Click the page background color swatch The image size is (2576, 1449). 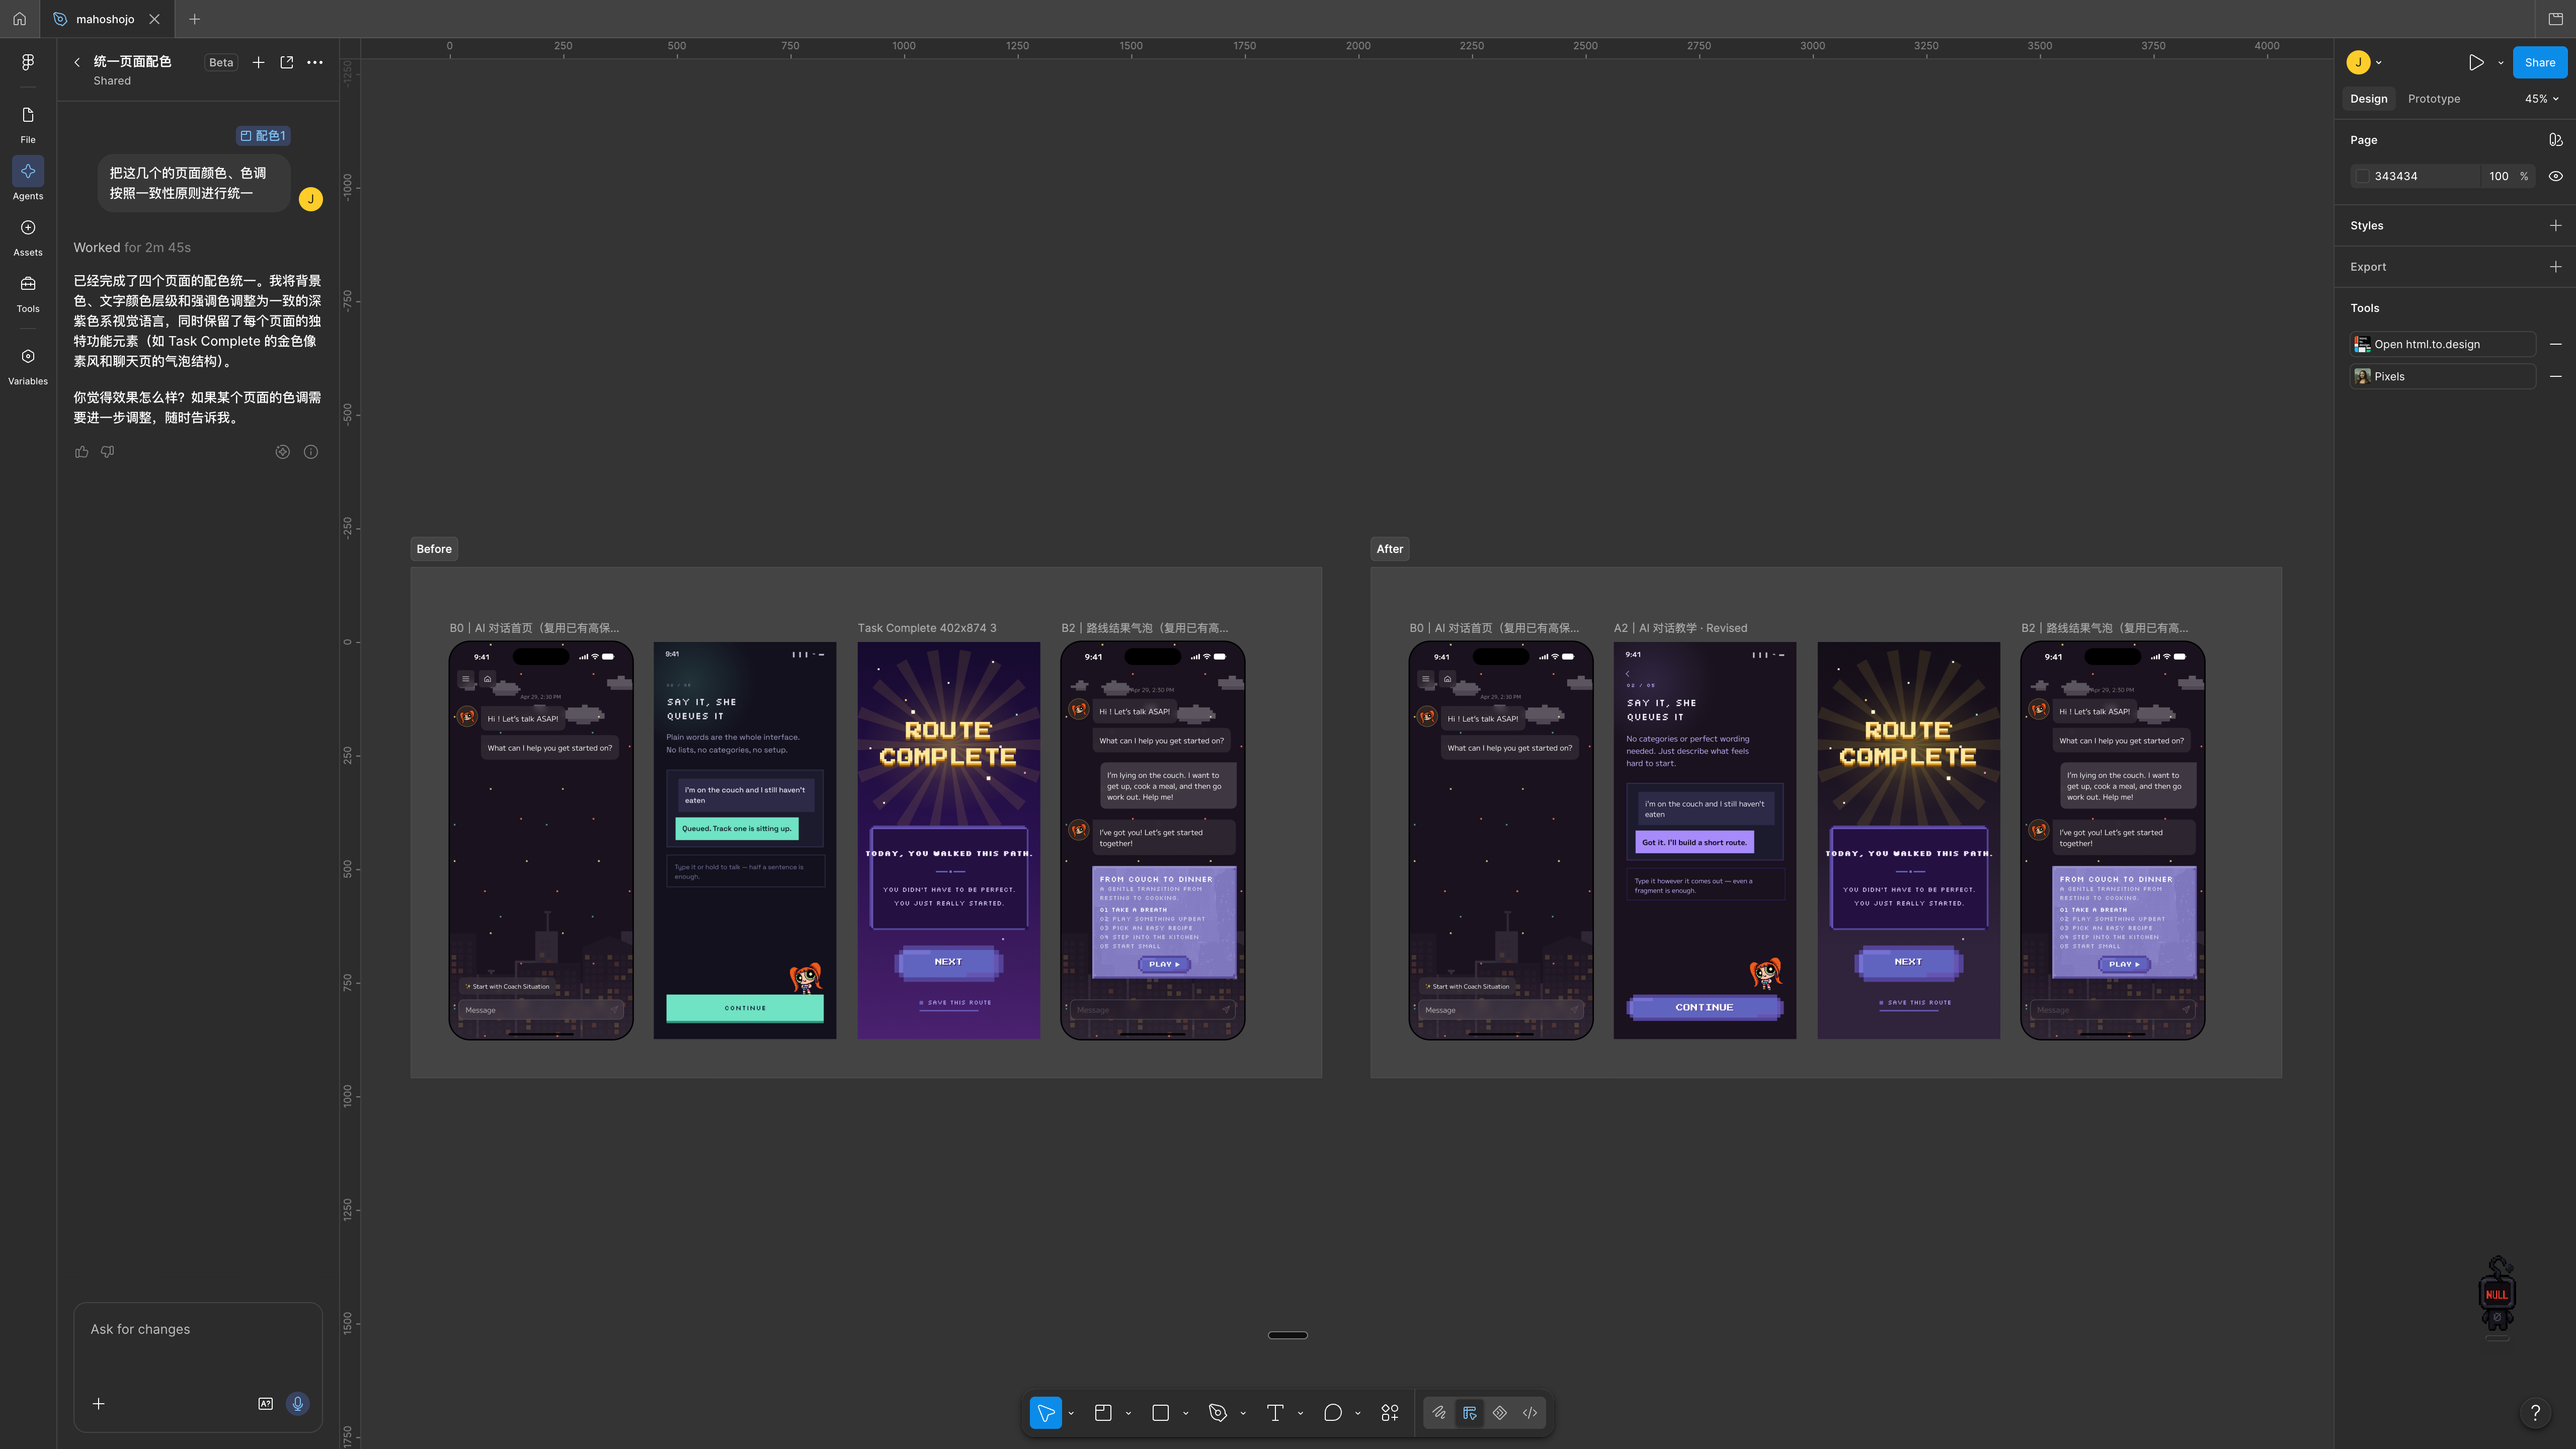[2362, 176]
